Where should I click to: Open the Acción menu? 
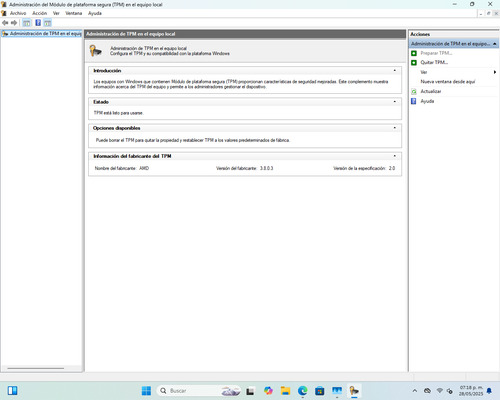[x=40, y=13]
